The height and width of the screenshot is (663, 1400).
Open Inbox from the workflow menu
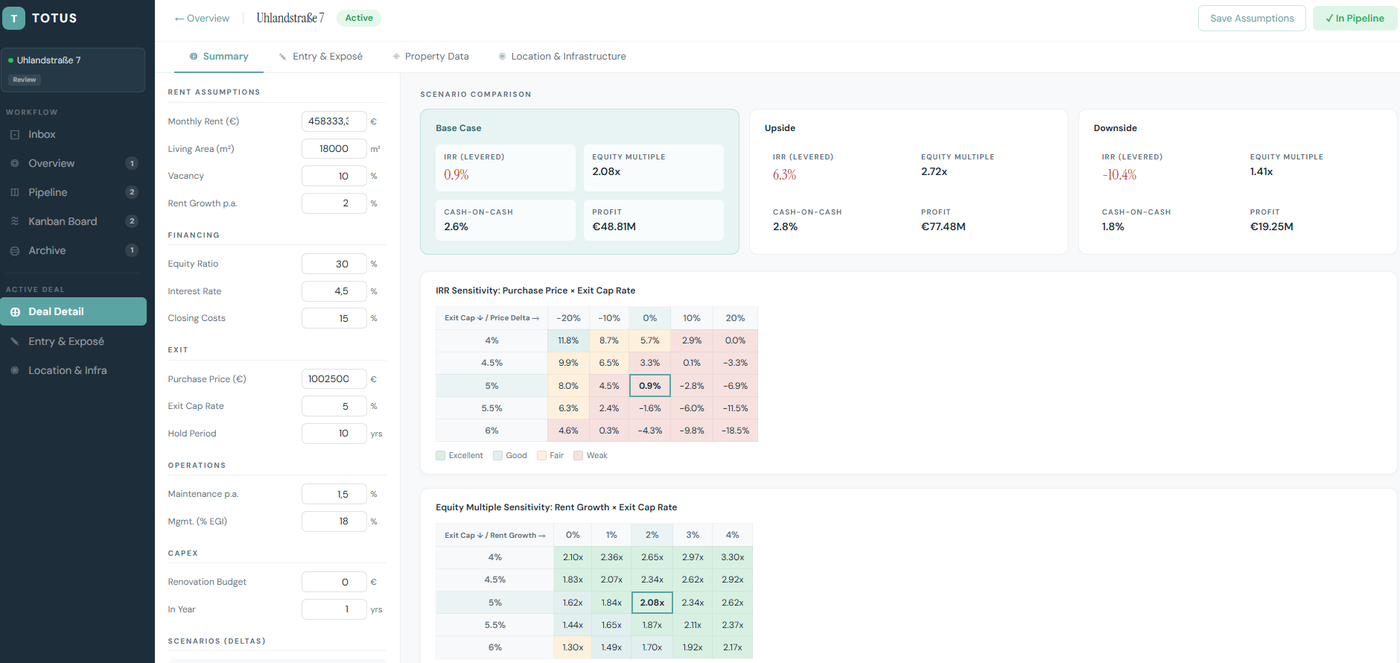(x=73, y=134)
